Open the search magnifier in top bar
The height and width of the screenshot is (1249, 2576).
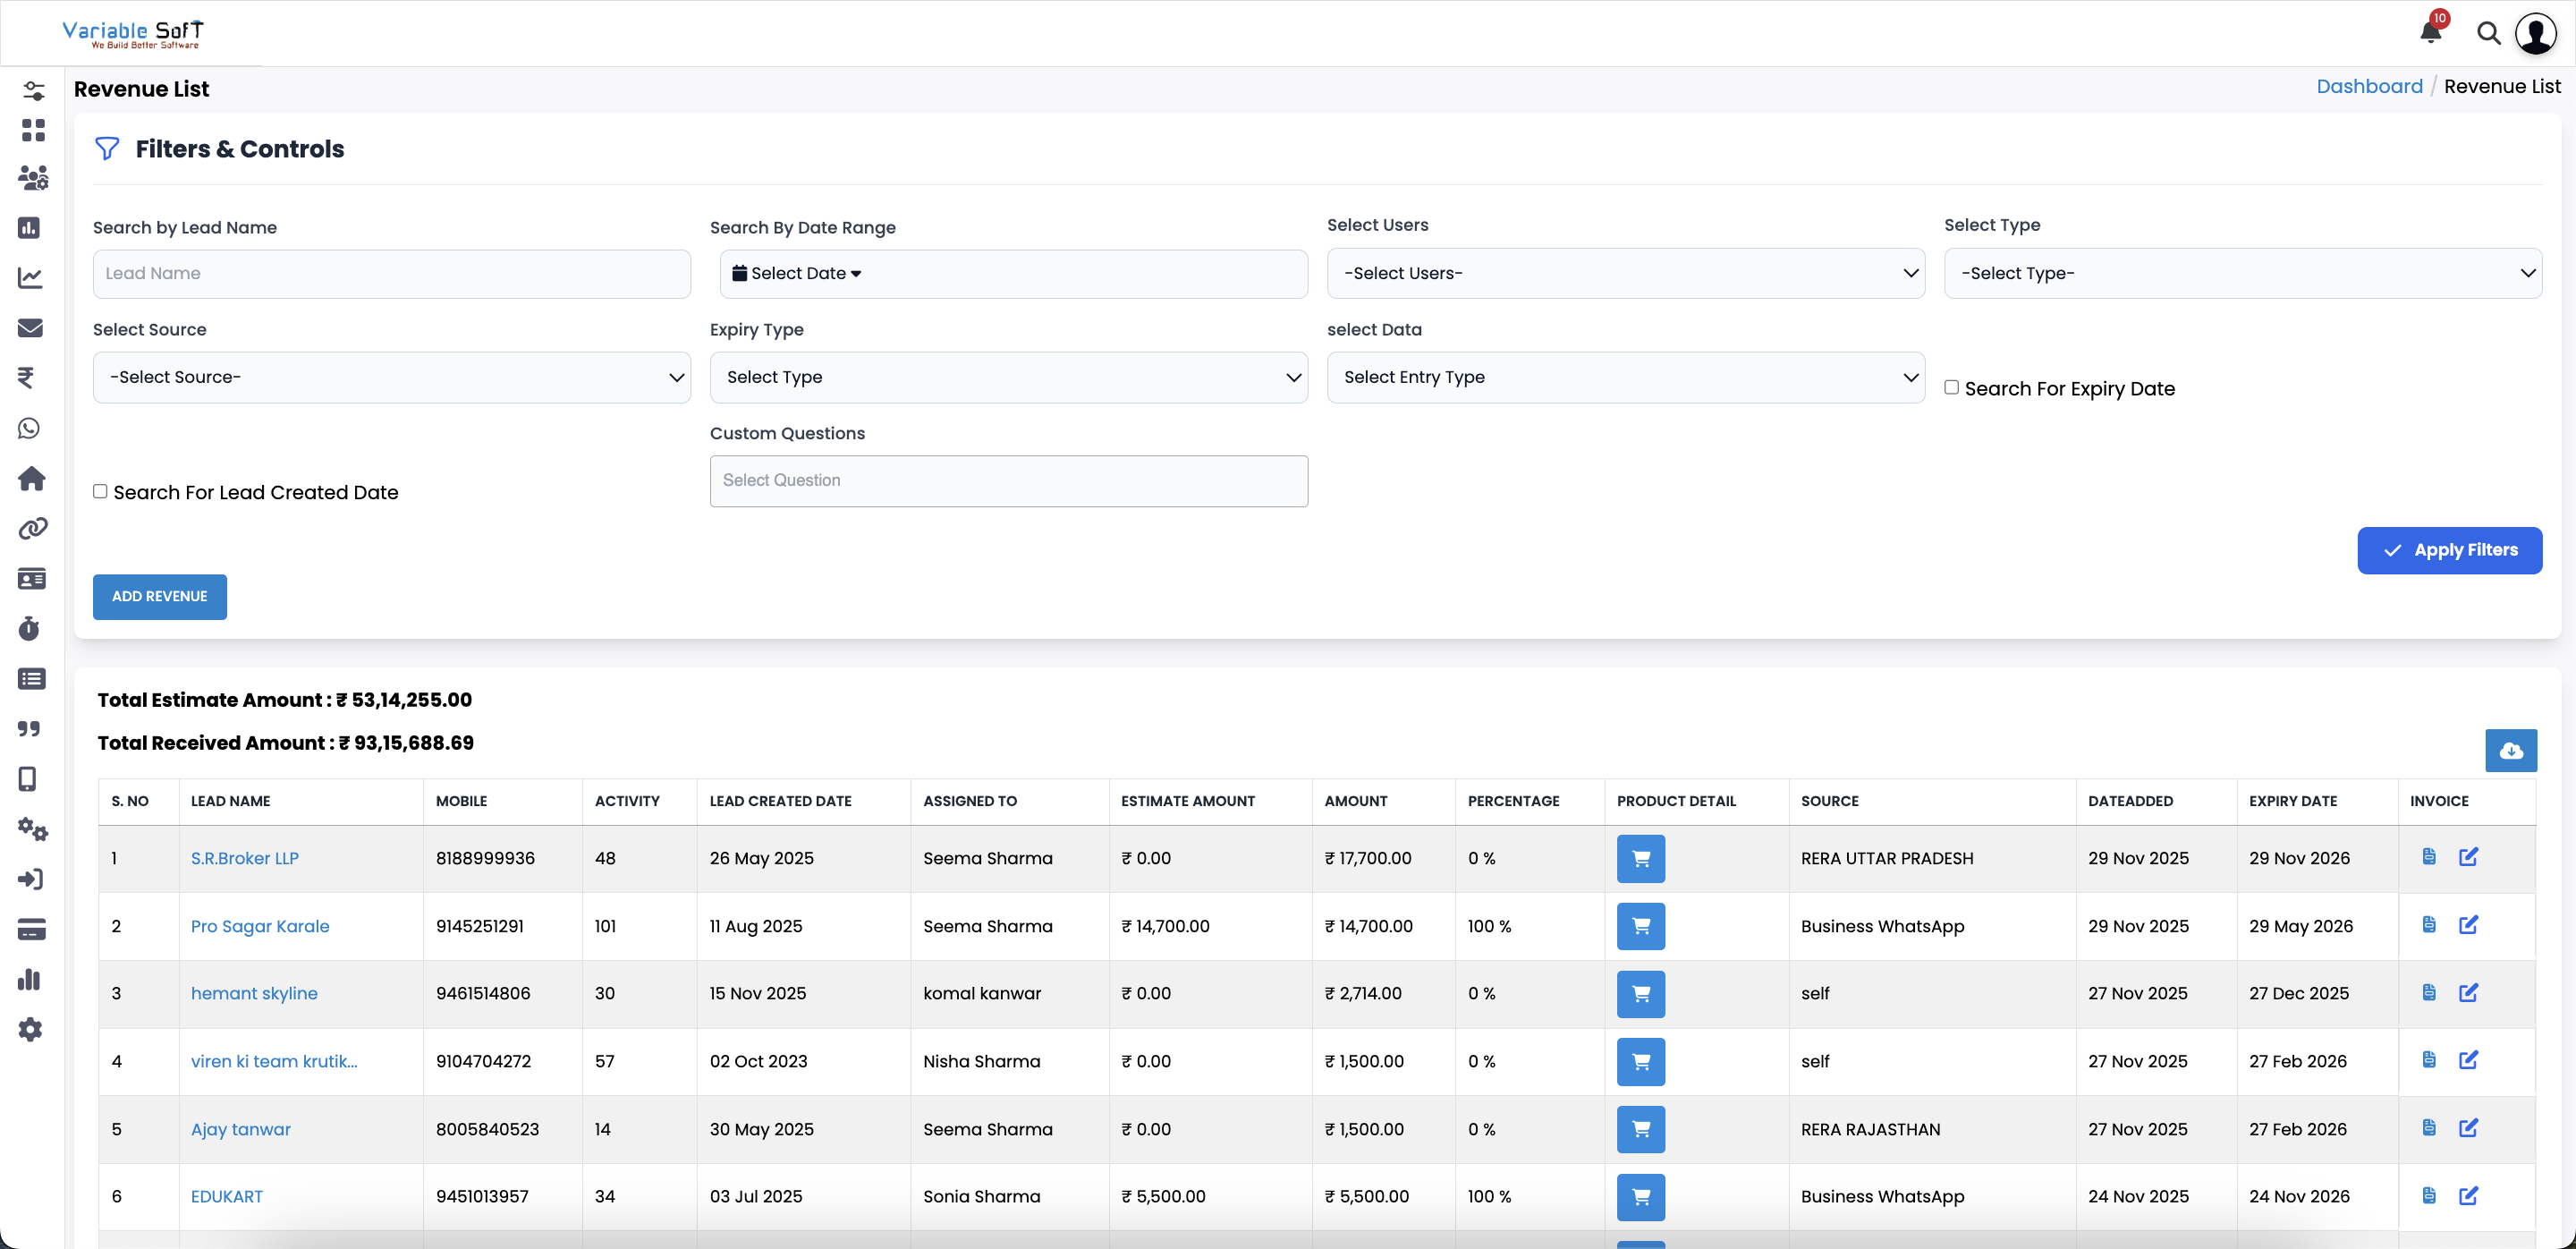2489,33
